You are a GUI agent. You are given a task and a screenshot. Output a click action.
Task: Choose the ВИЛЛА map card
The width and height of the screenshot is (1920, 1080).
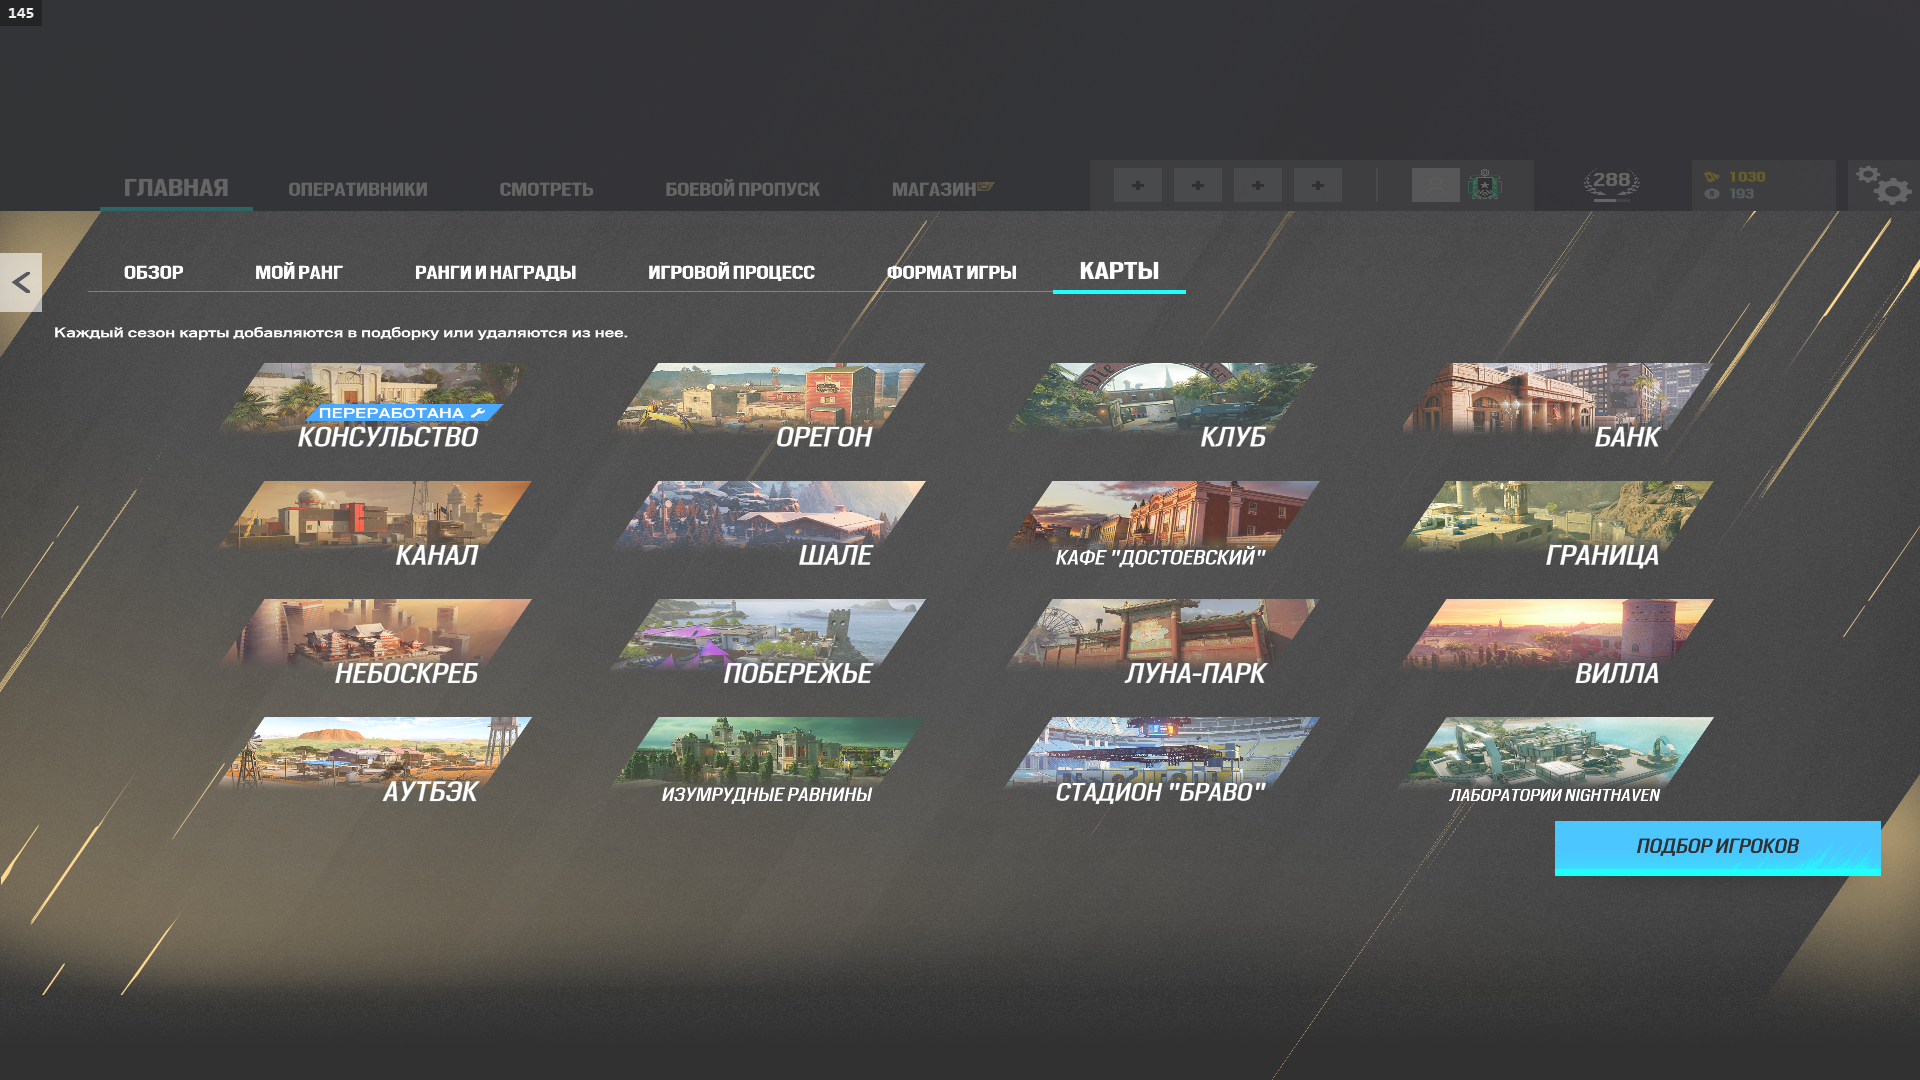[x=1556, y=643]
